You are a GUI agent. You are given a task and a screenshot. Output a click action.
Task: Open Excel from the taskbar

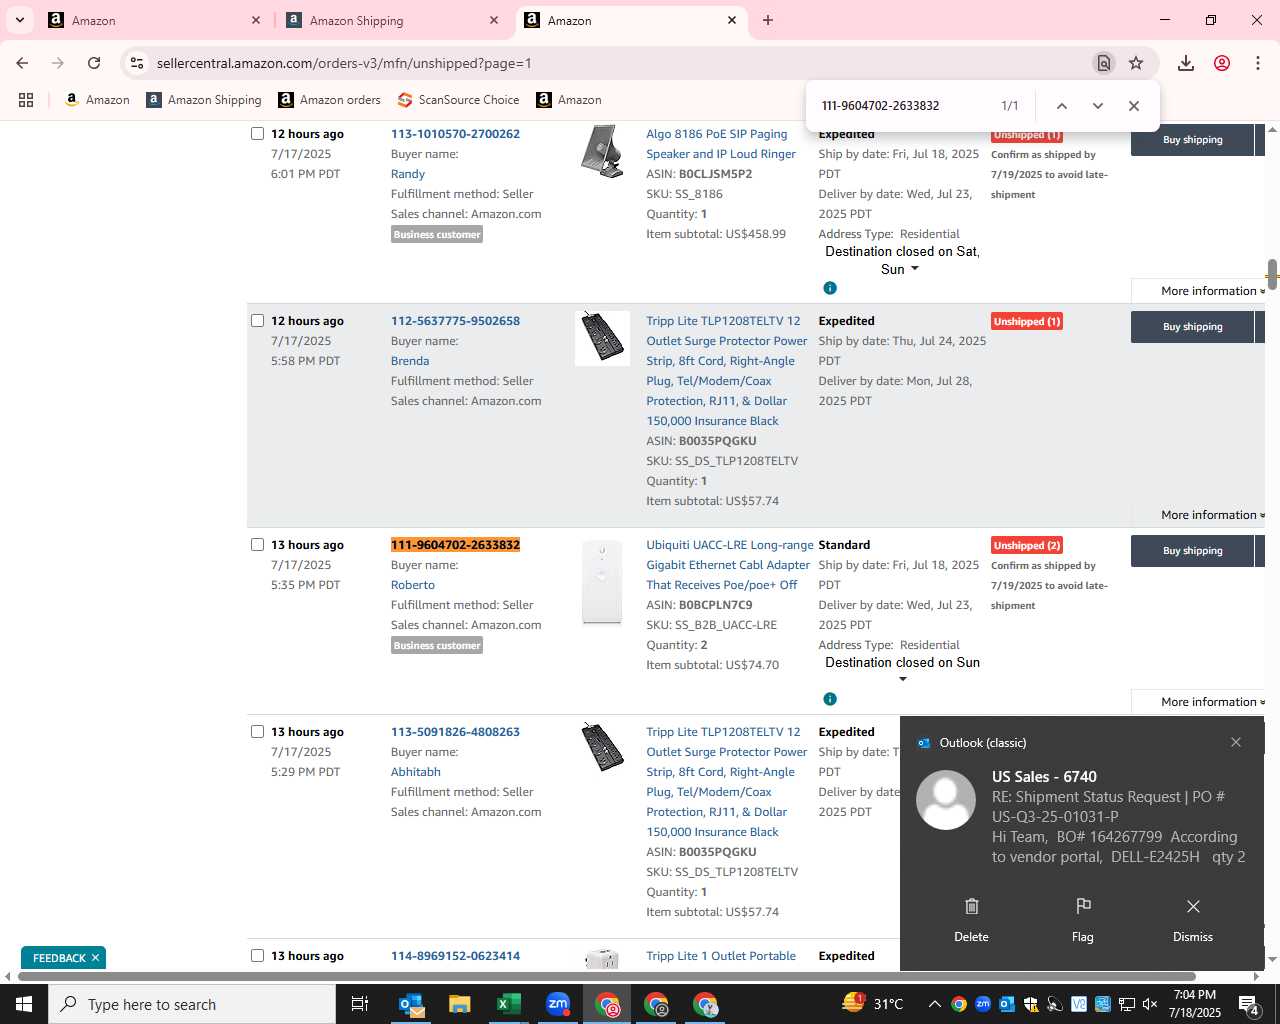tap(508, 1004)
